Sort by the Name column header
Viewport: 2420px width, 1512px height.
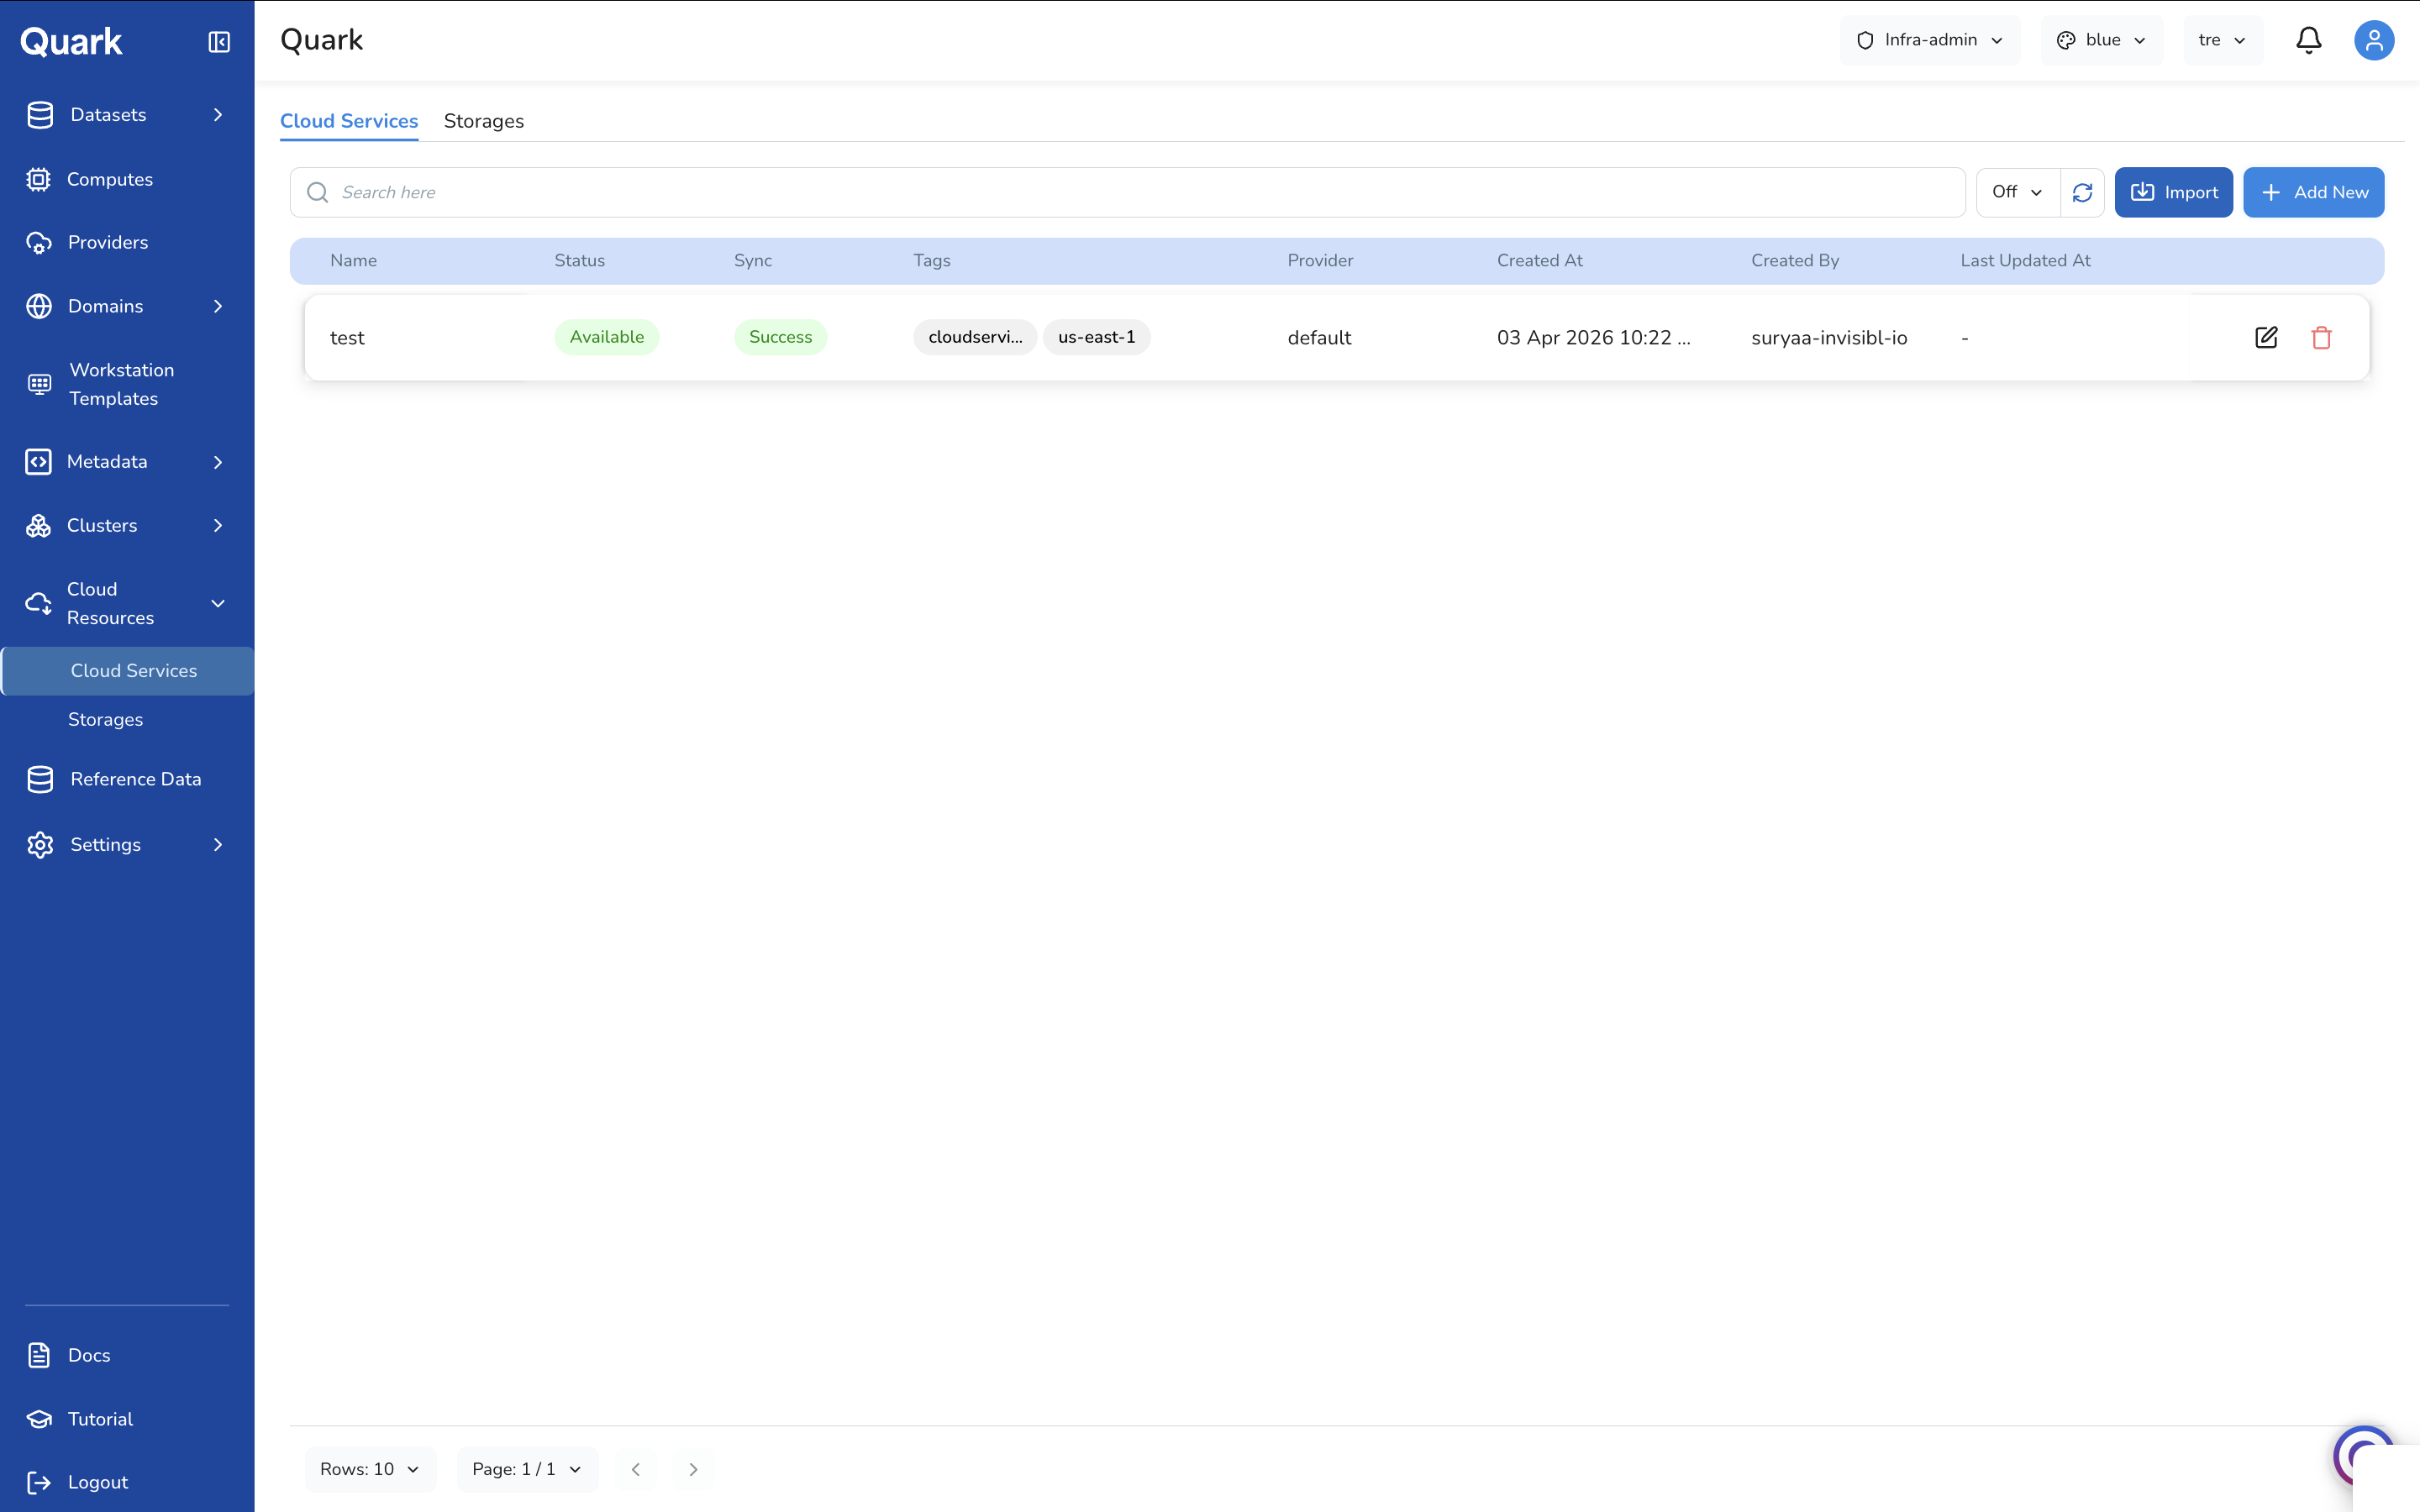pos(354,261)
